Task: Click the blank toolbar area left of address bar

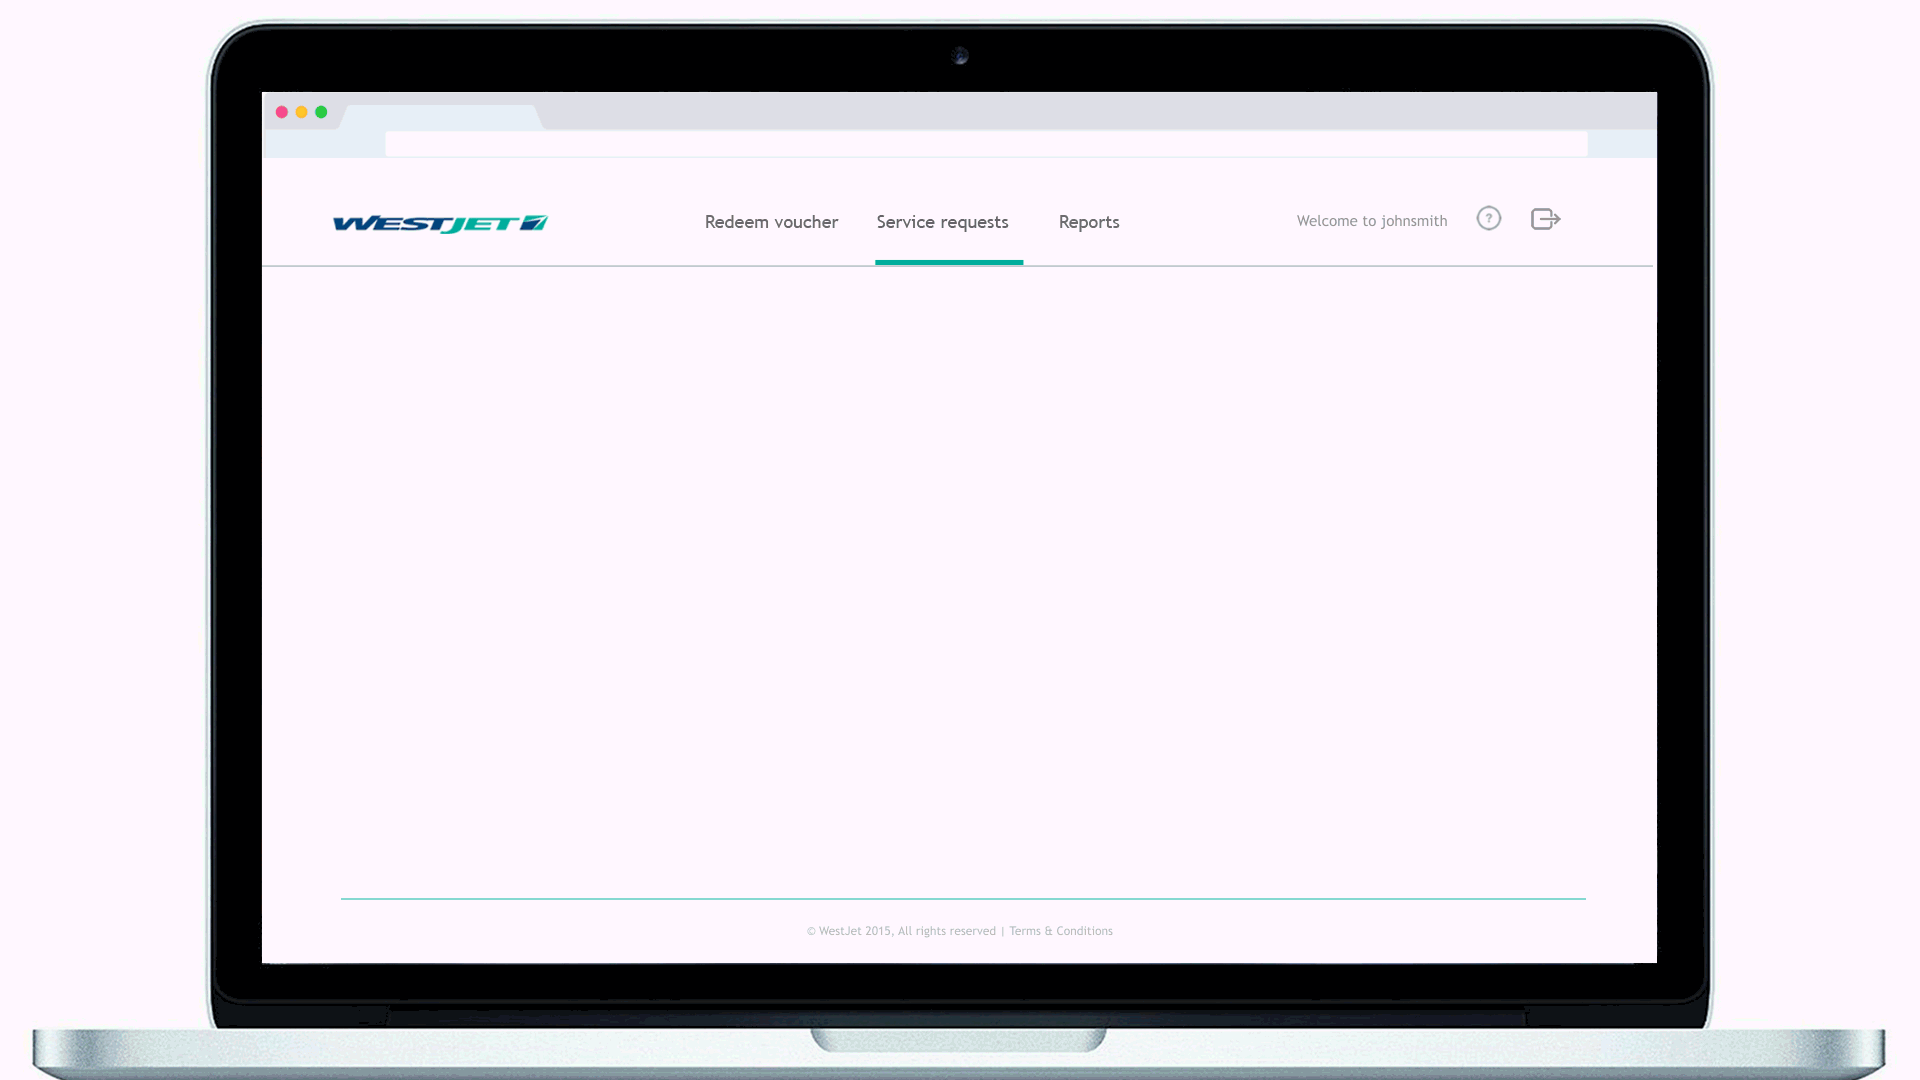Action: (323, 144)
